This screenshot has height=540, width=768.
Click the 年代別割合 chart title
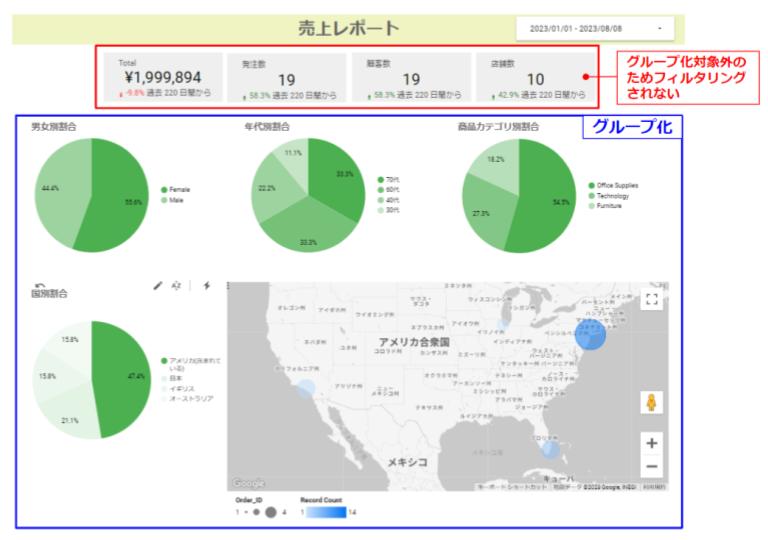pos(267,126)
